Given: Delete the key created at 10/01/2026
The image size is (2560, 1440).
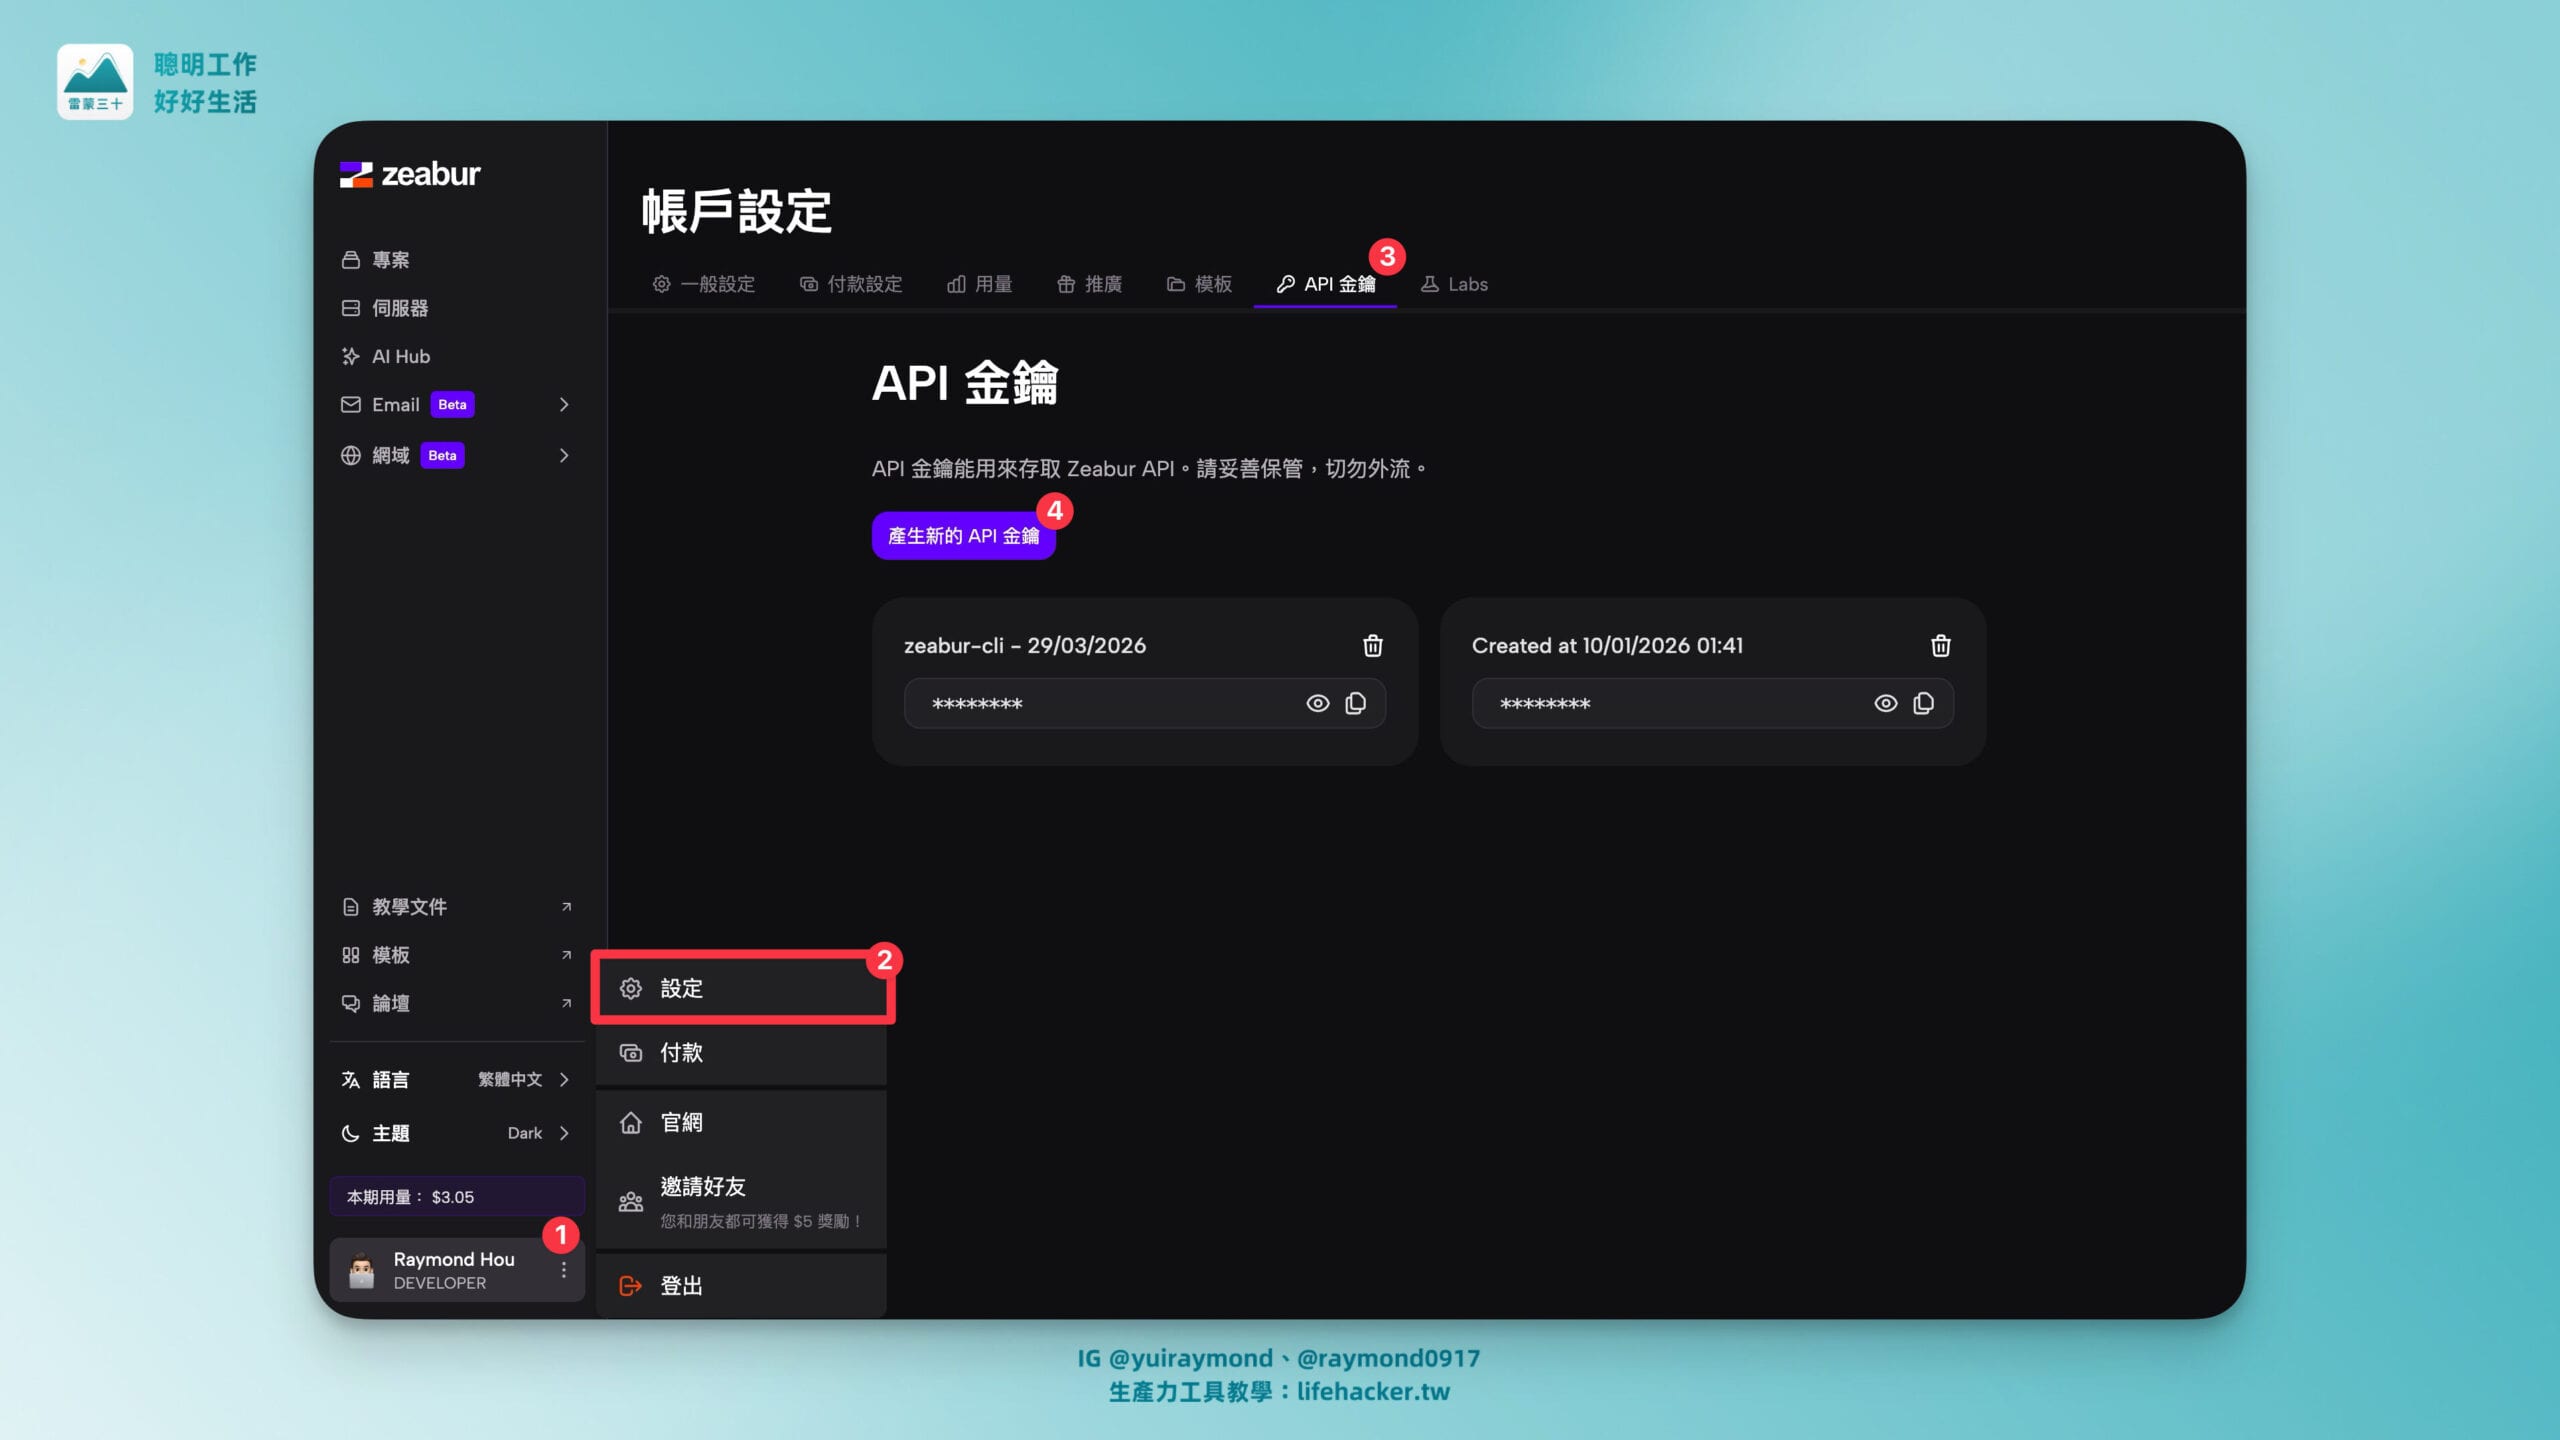Looking at the screenshot, I should [x=1940, y=646].
